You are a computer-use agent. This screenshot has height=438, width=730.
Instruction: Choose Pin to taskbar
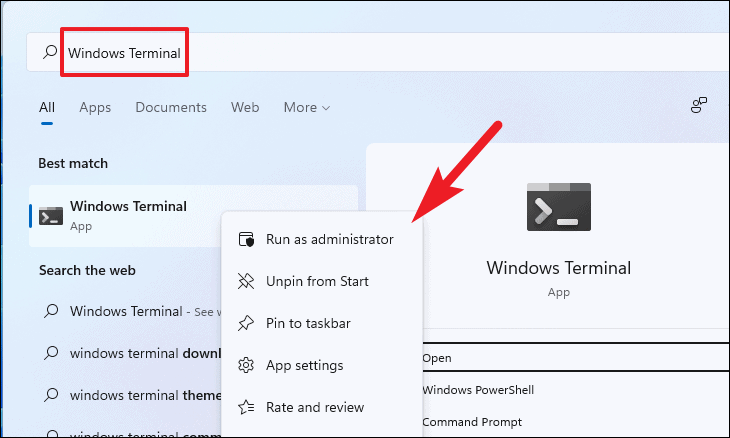coord(322,323)
